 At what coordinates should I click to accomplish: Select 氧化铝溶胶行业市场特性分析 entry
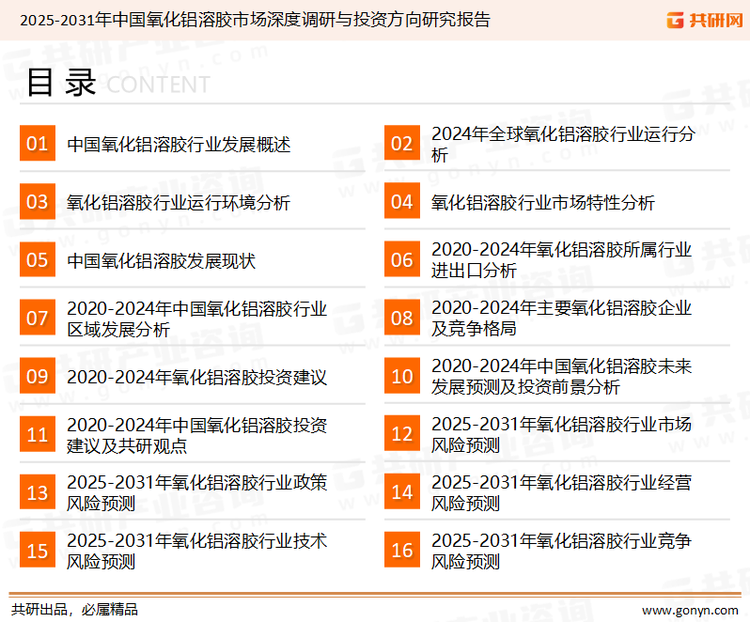[542, 202]
